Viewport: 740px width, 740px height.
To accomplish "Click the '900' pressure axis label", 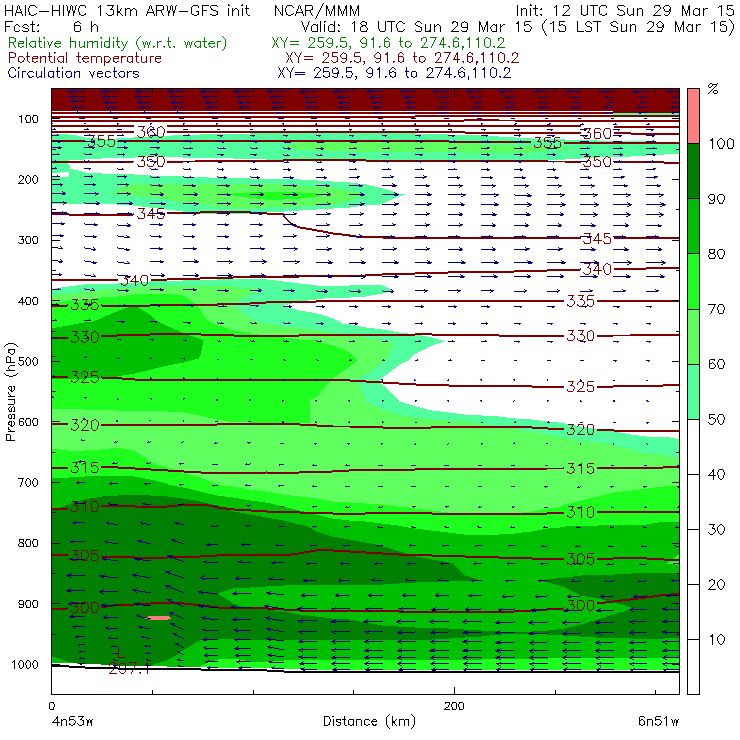I will pyautogui.click(x=28, y=604).
